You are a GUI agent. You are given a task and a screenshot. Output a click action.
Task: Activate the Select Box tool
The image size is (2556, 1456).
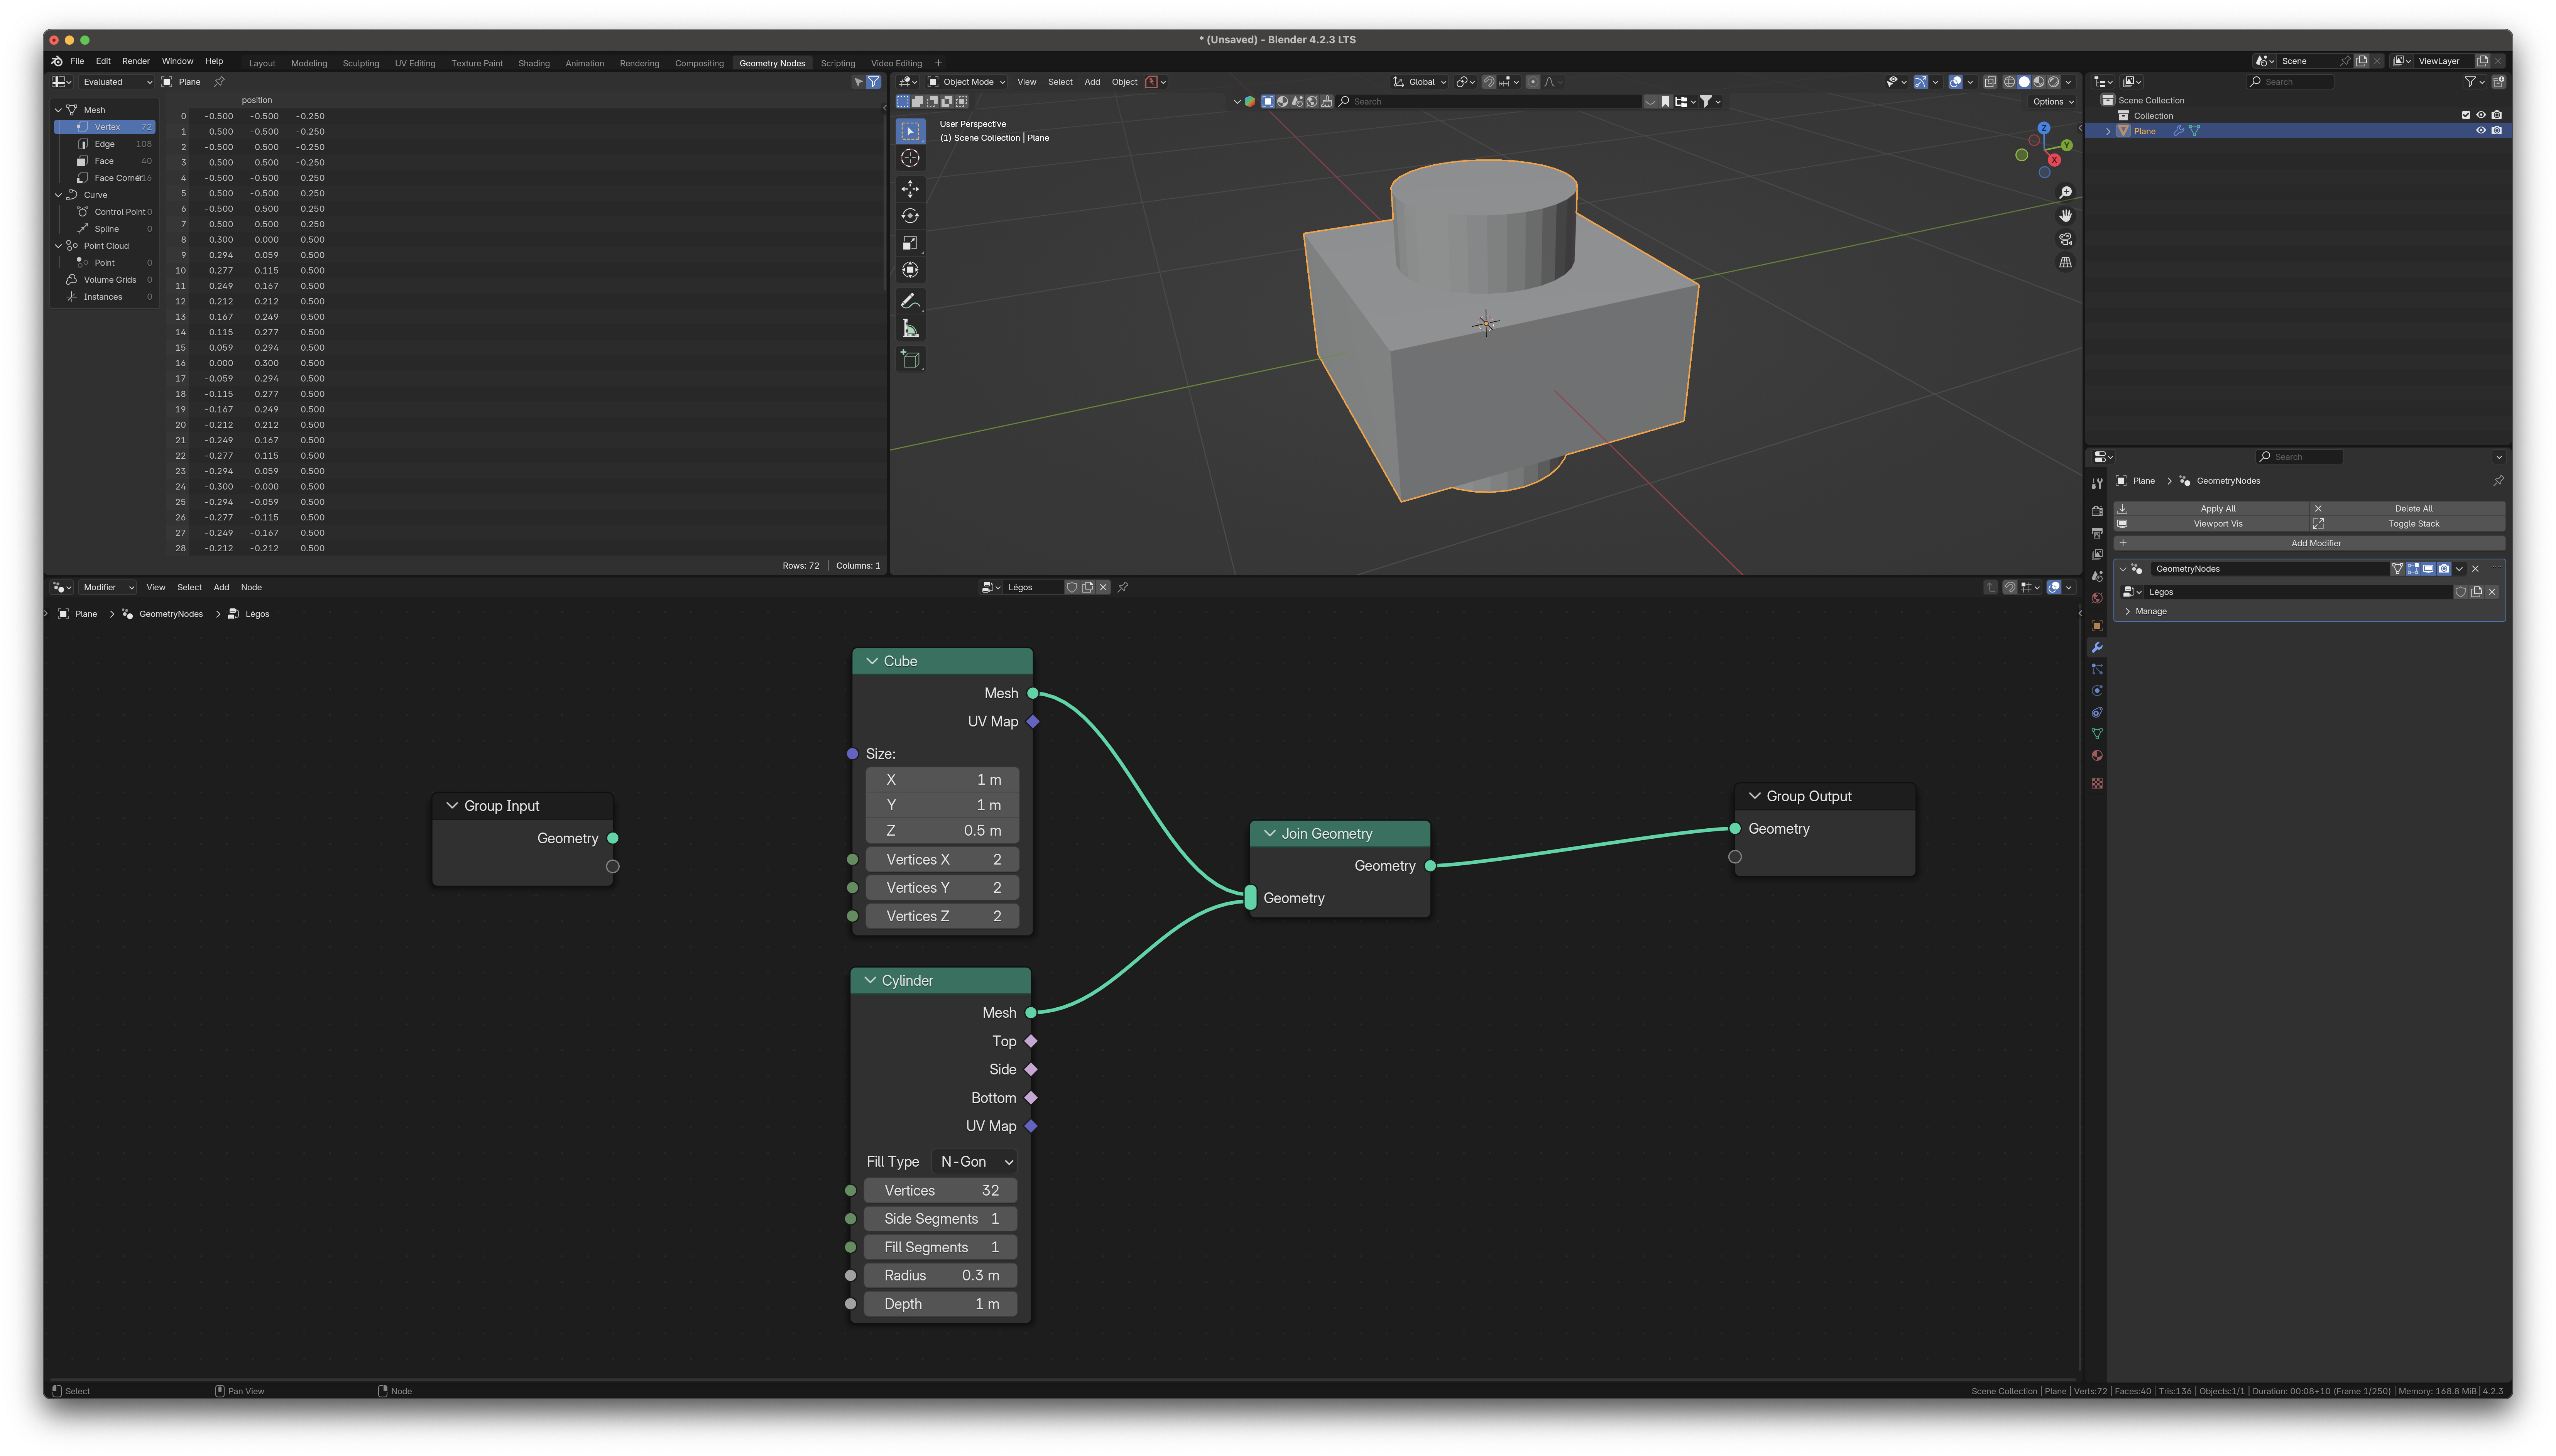910,131
